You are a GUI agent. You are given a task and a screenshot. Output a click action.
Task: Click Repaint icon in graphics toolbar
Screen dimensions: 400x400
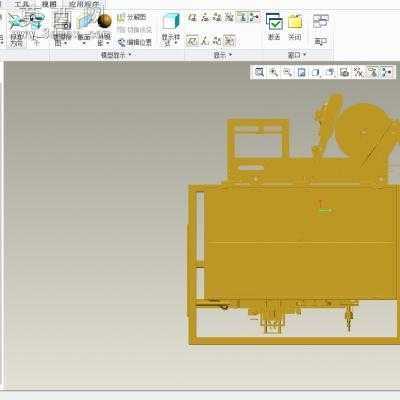(302, 72)
